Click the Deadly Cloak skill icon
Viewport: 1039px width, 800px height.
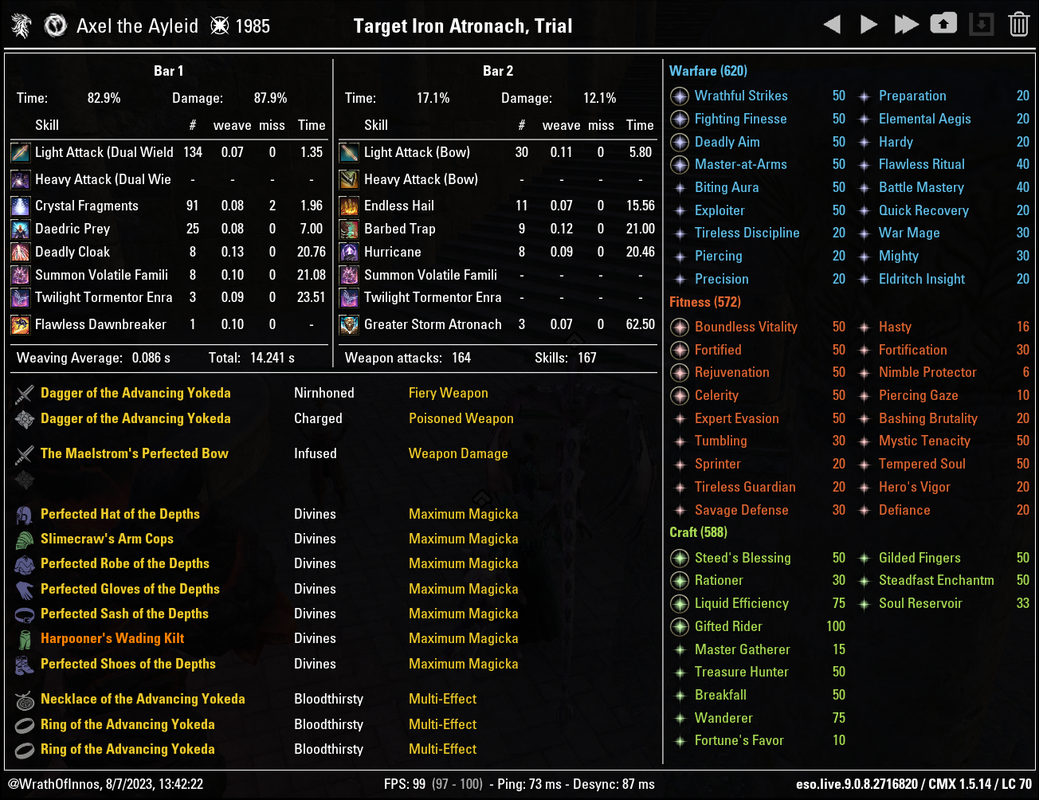[21, 253]
